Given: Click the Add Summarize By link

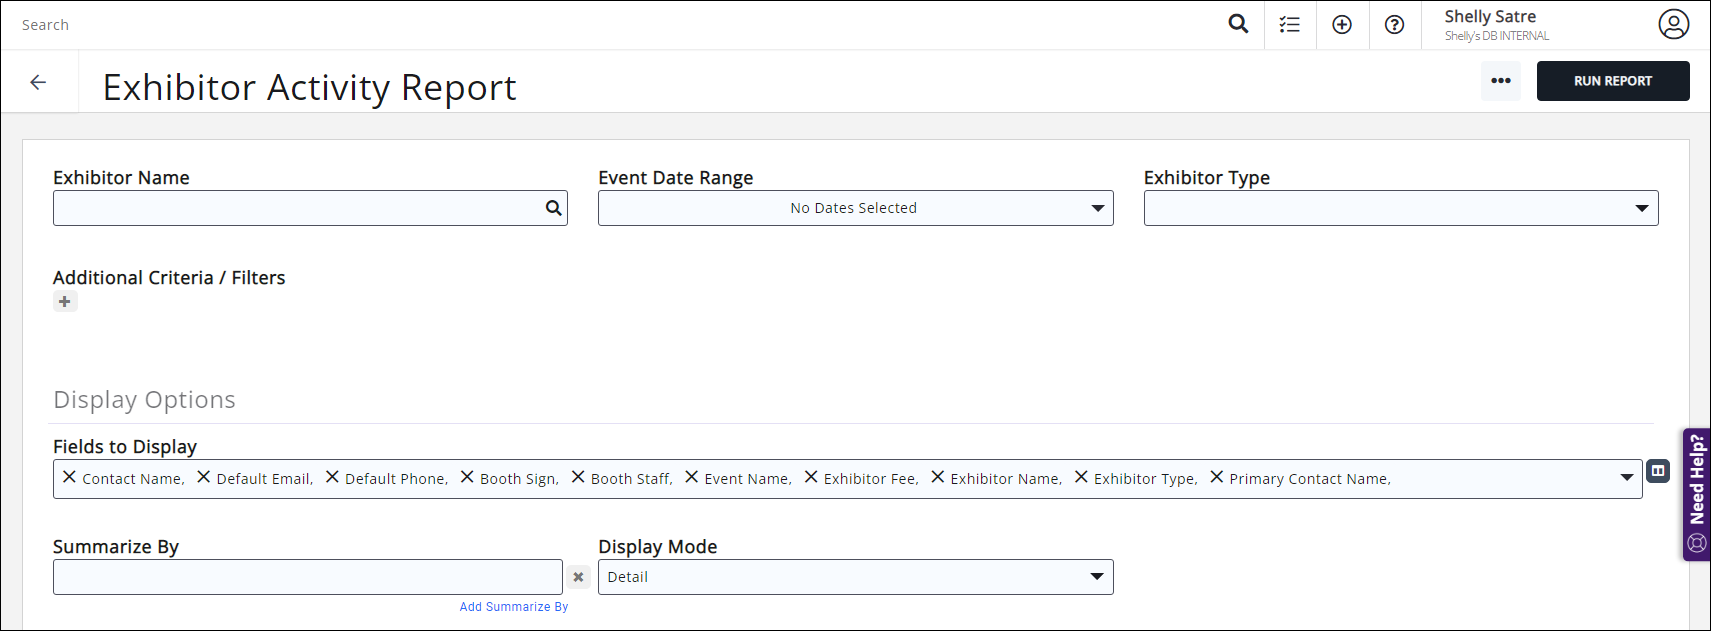Looking at the screenshot, I should tap(513, 607).
